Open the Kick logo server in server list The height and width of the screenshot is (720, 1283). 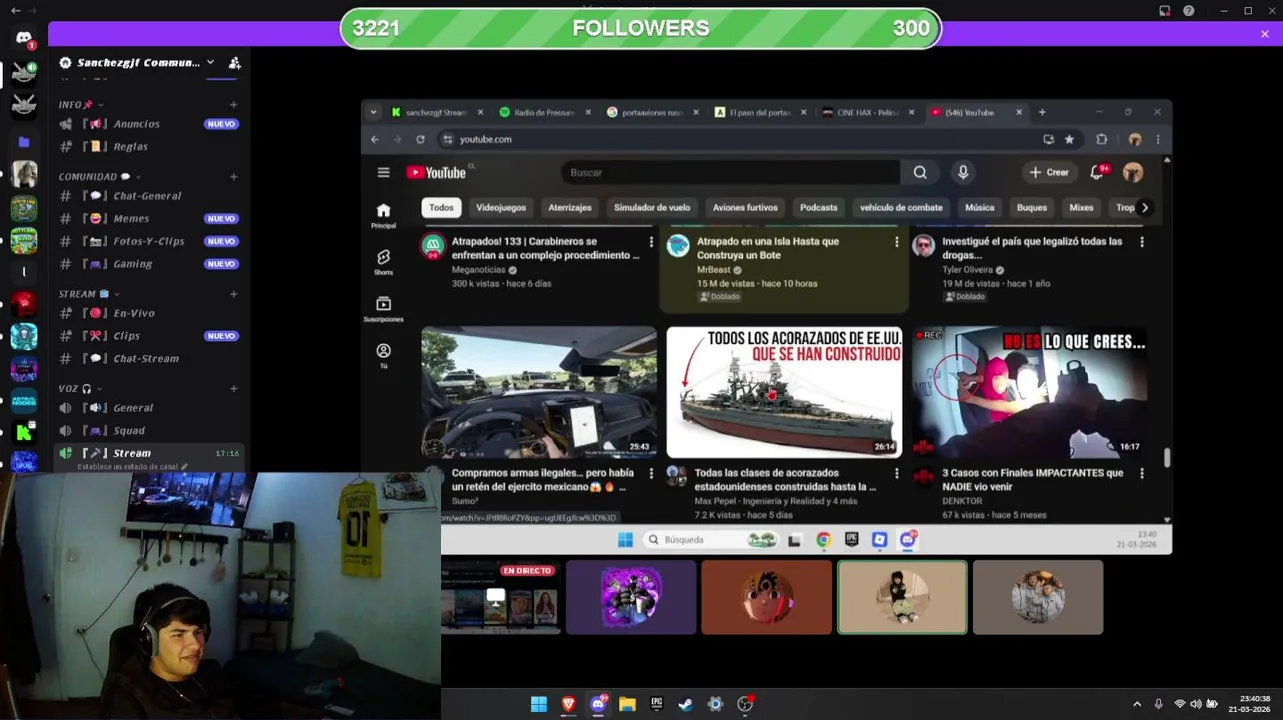coord(24,432)
